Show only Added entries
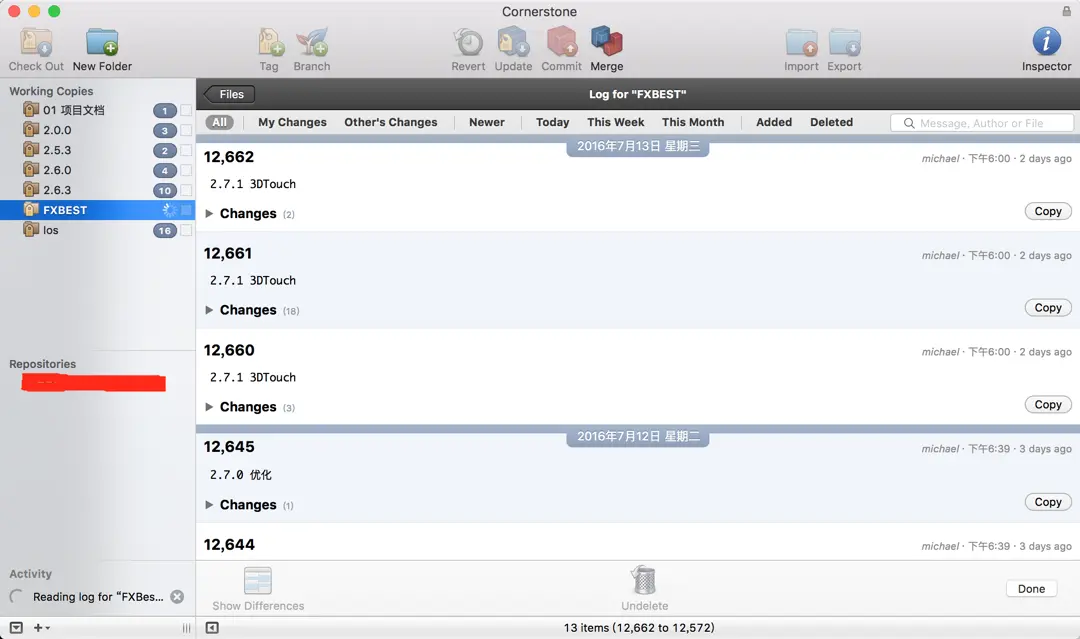 point(774,123)
